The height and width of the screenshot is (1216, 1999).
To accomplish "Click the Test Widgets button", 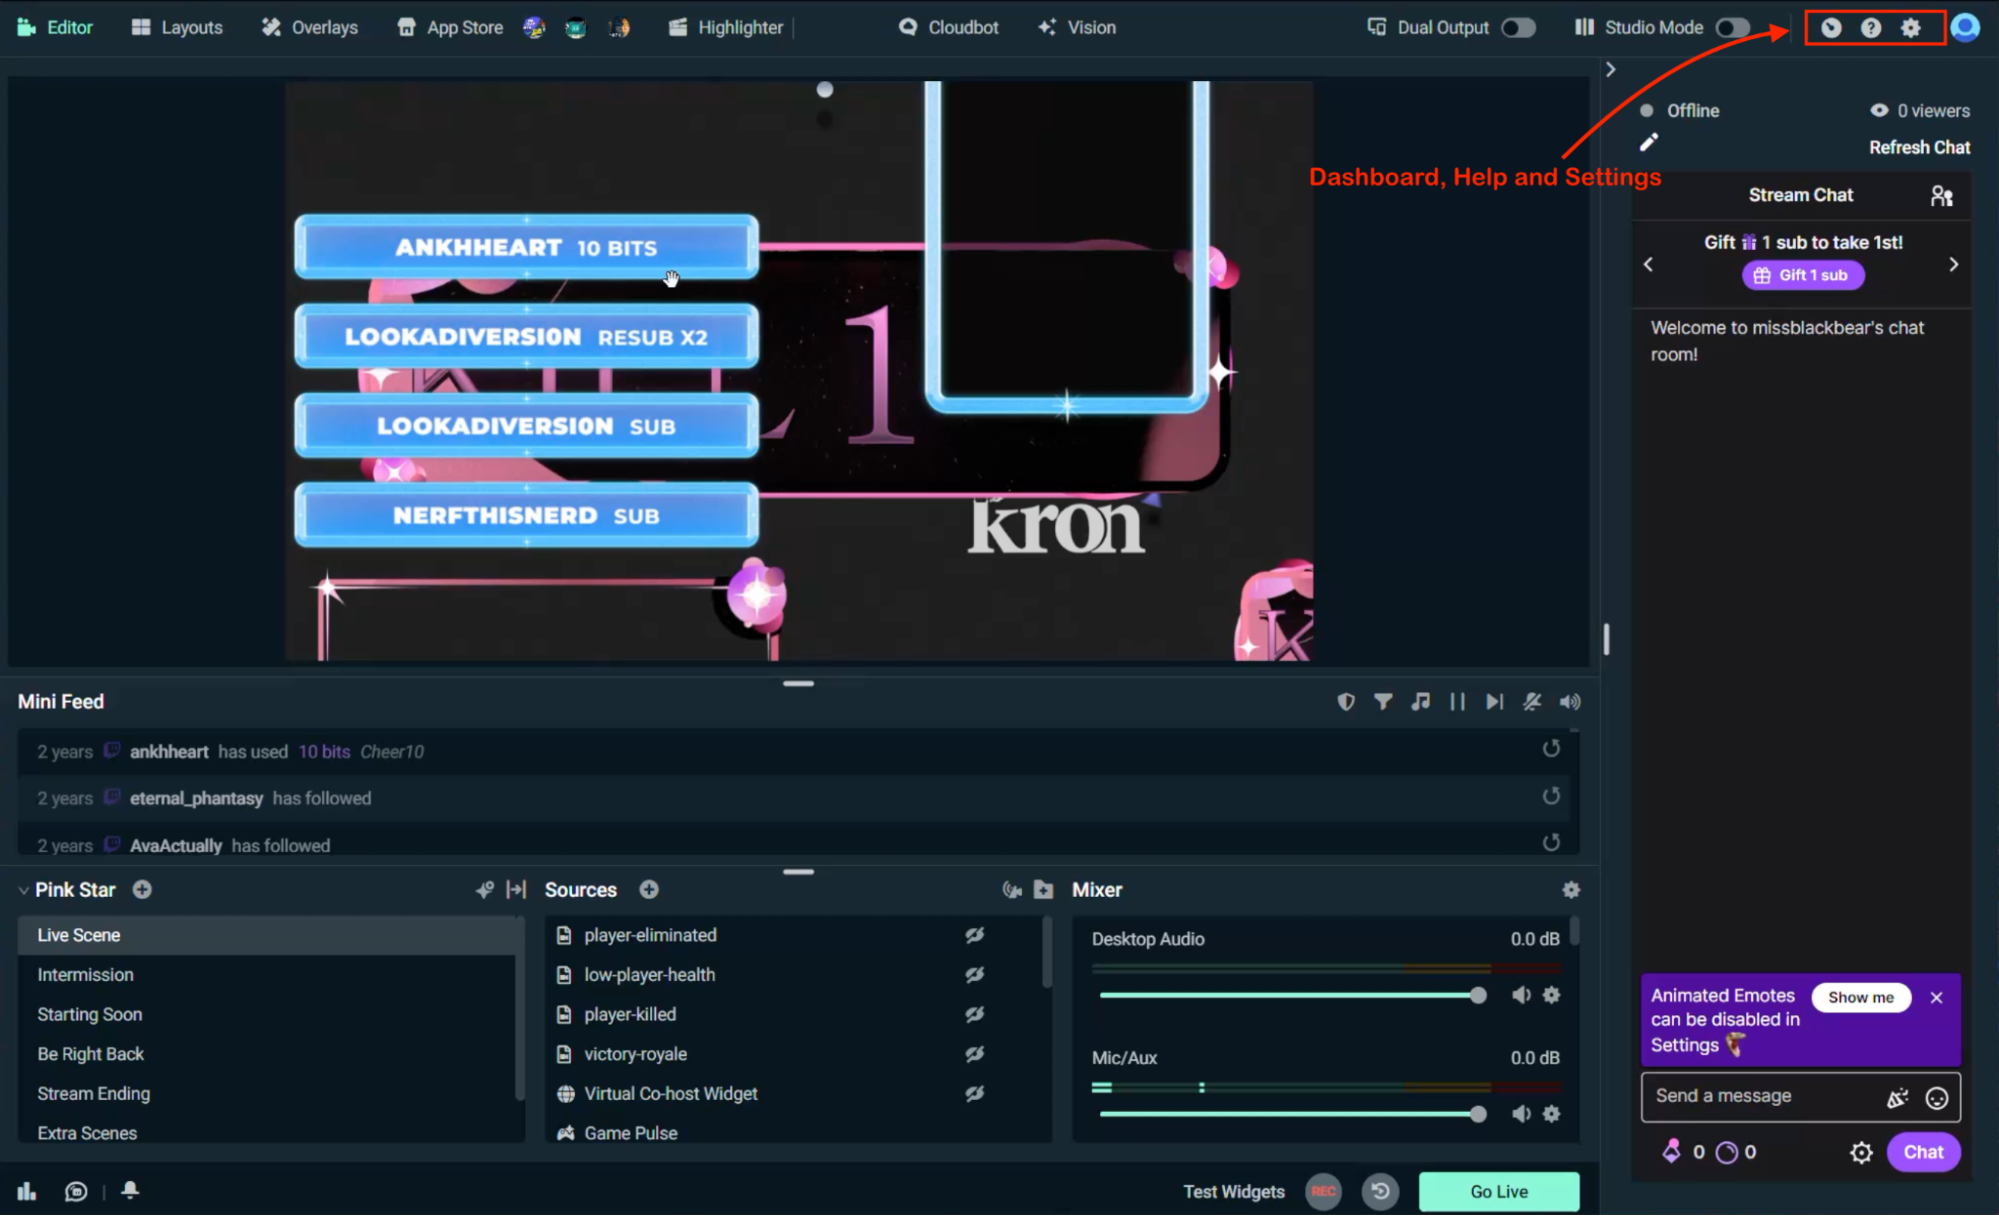I will pos(1233,1191).
